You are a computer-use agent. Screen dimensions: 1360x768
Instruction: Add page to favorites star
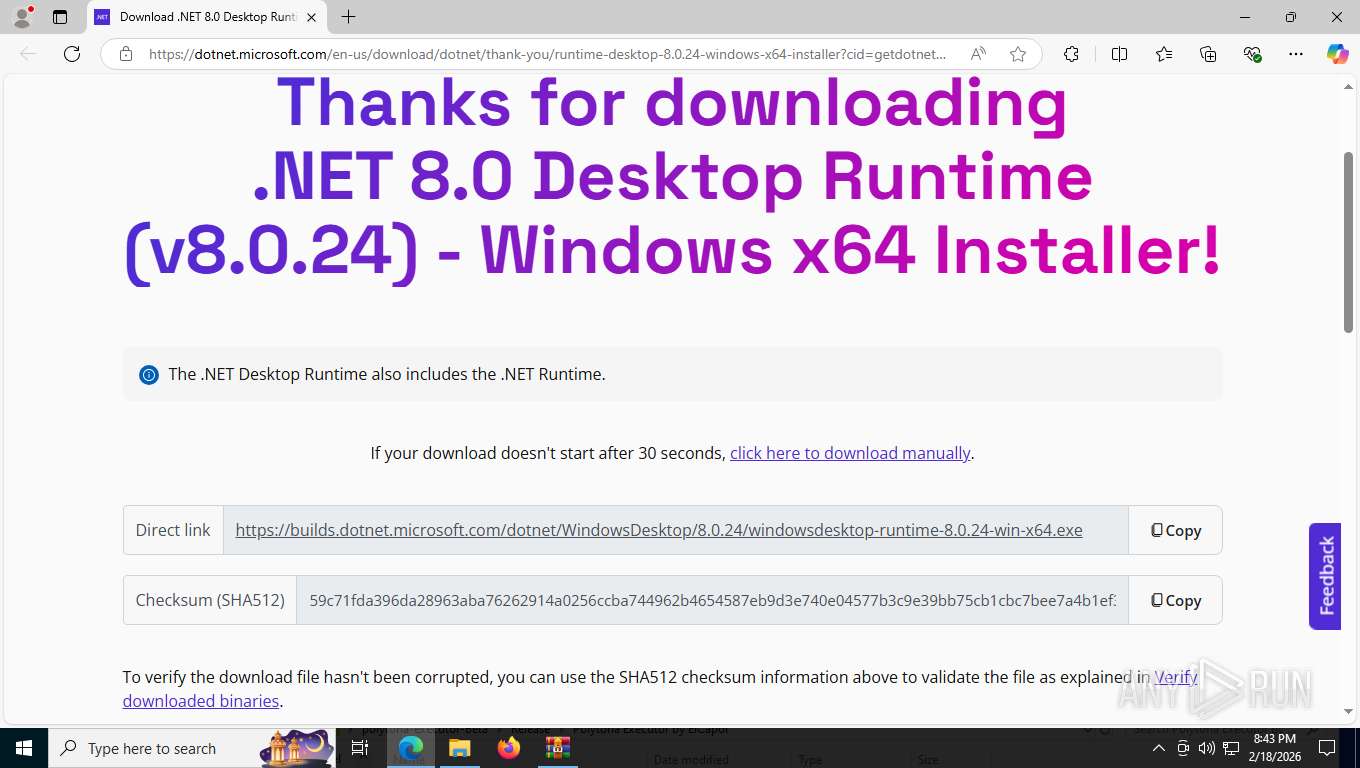click(x=1018, y=54)
